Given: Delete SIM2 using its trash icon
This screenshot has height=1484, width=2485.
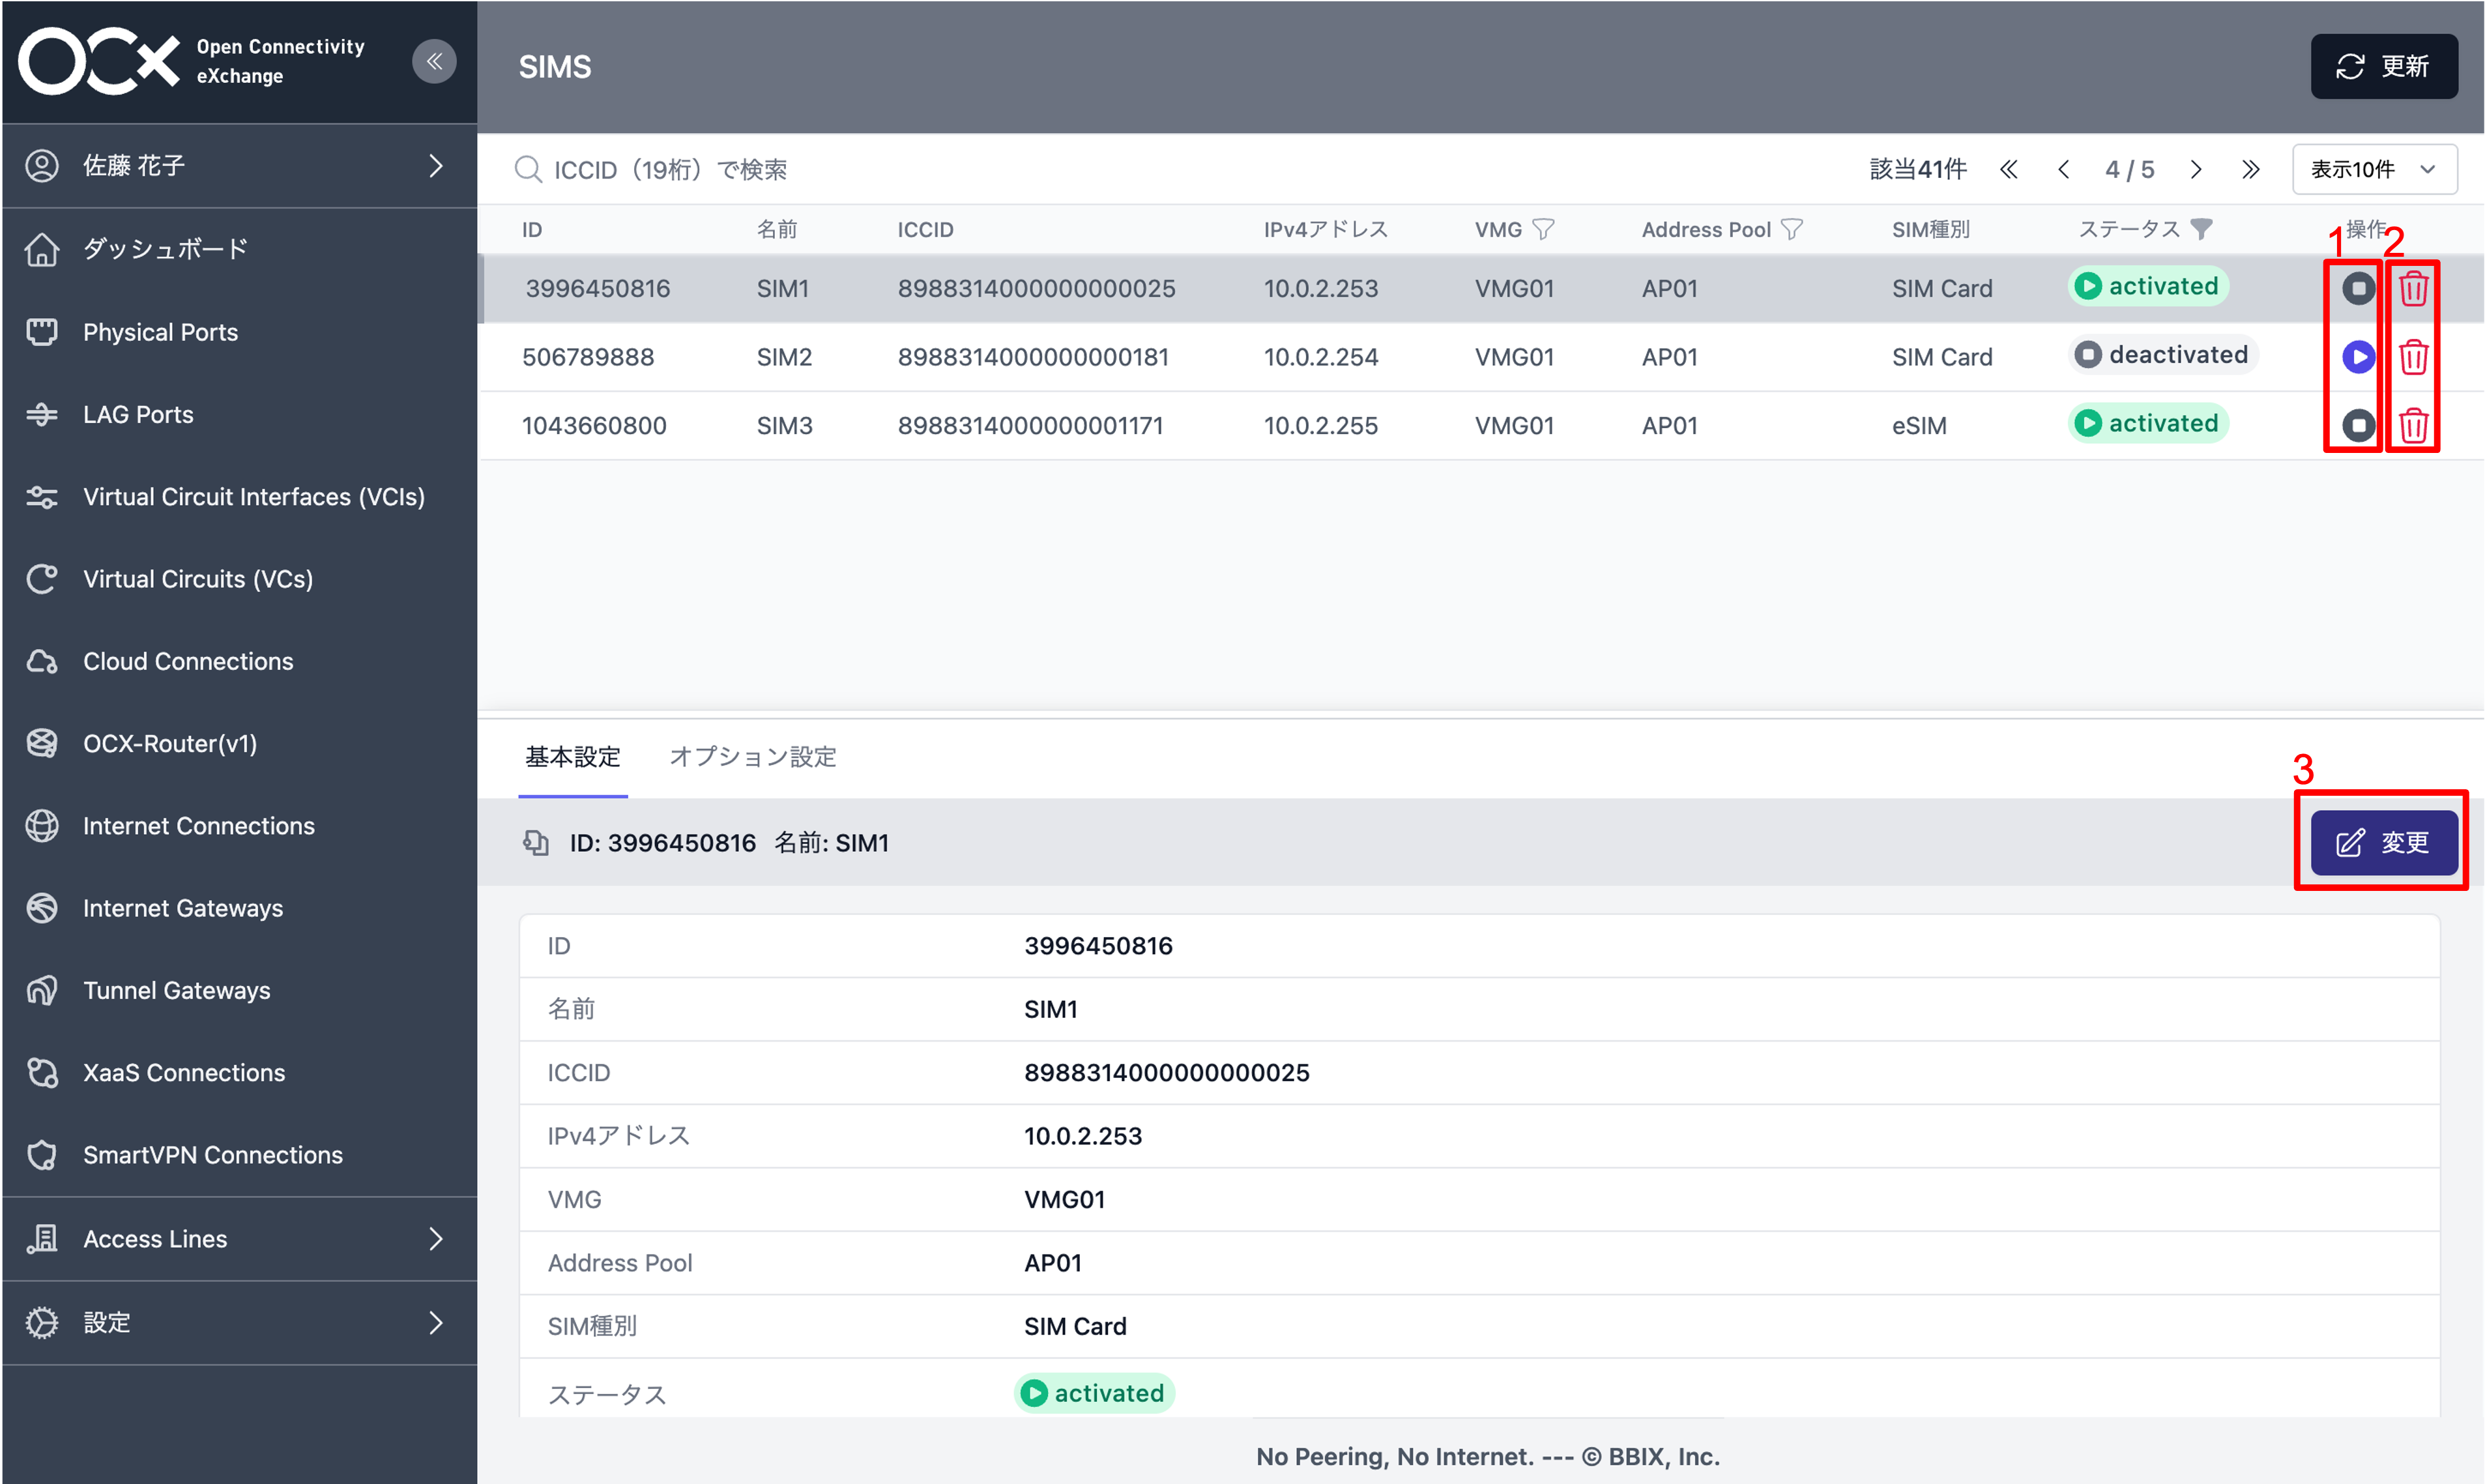Looking at the screenshot, I should point(2412,356).
